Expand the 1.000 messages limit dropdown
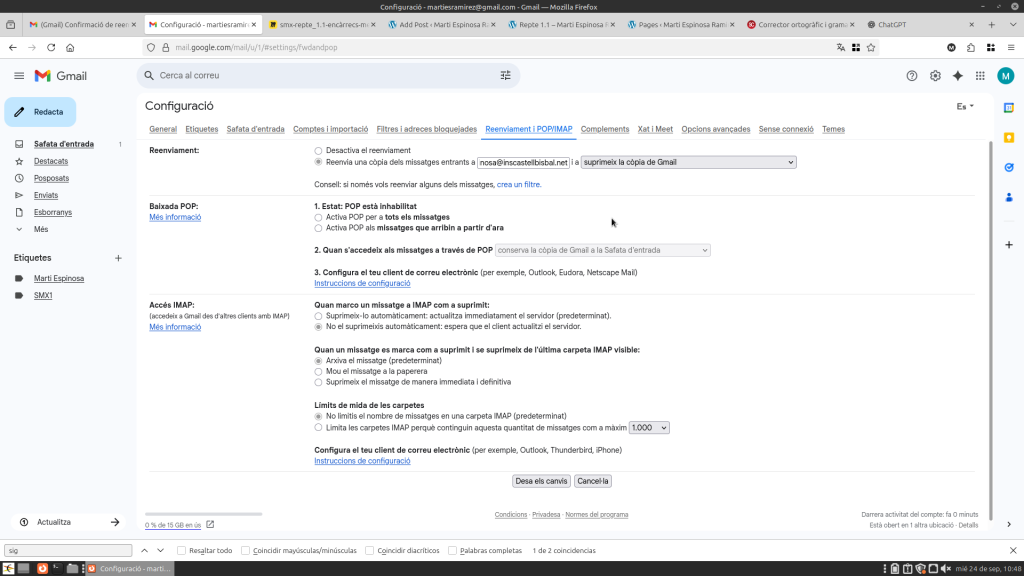The height and width of the screenshot is (576, 1024). coord(648,427)
